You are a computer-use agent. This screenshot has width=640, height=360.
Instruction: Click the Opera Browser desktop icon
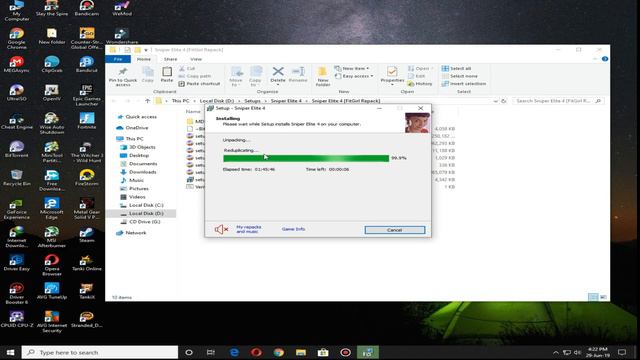(51, 265)
